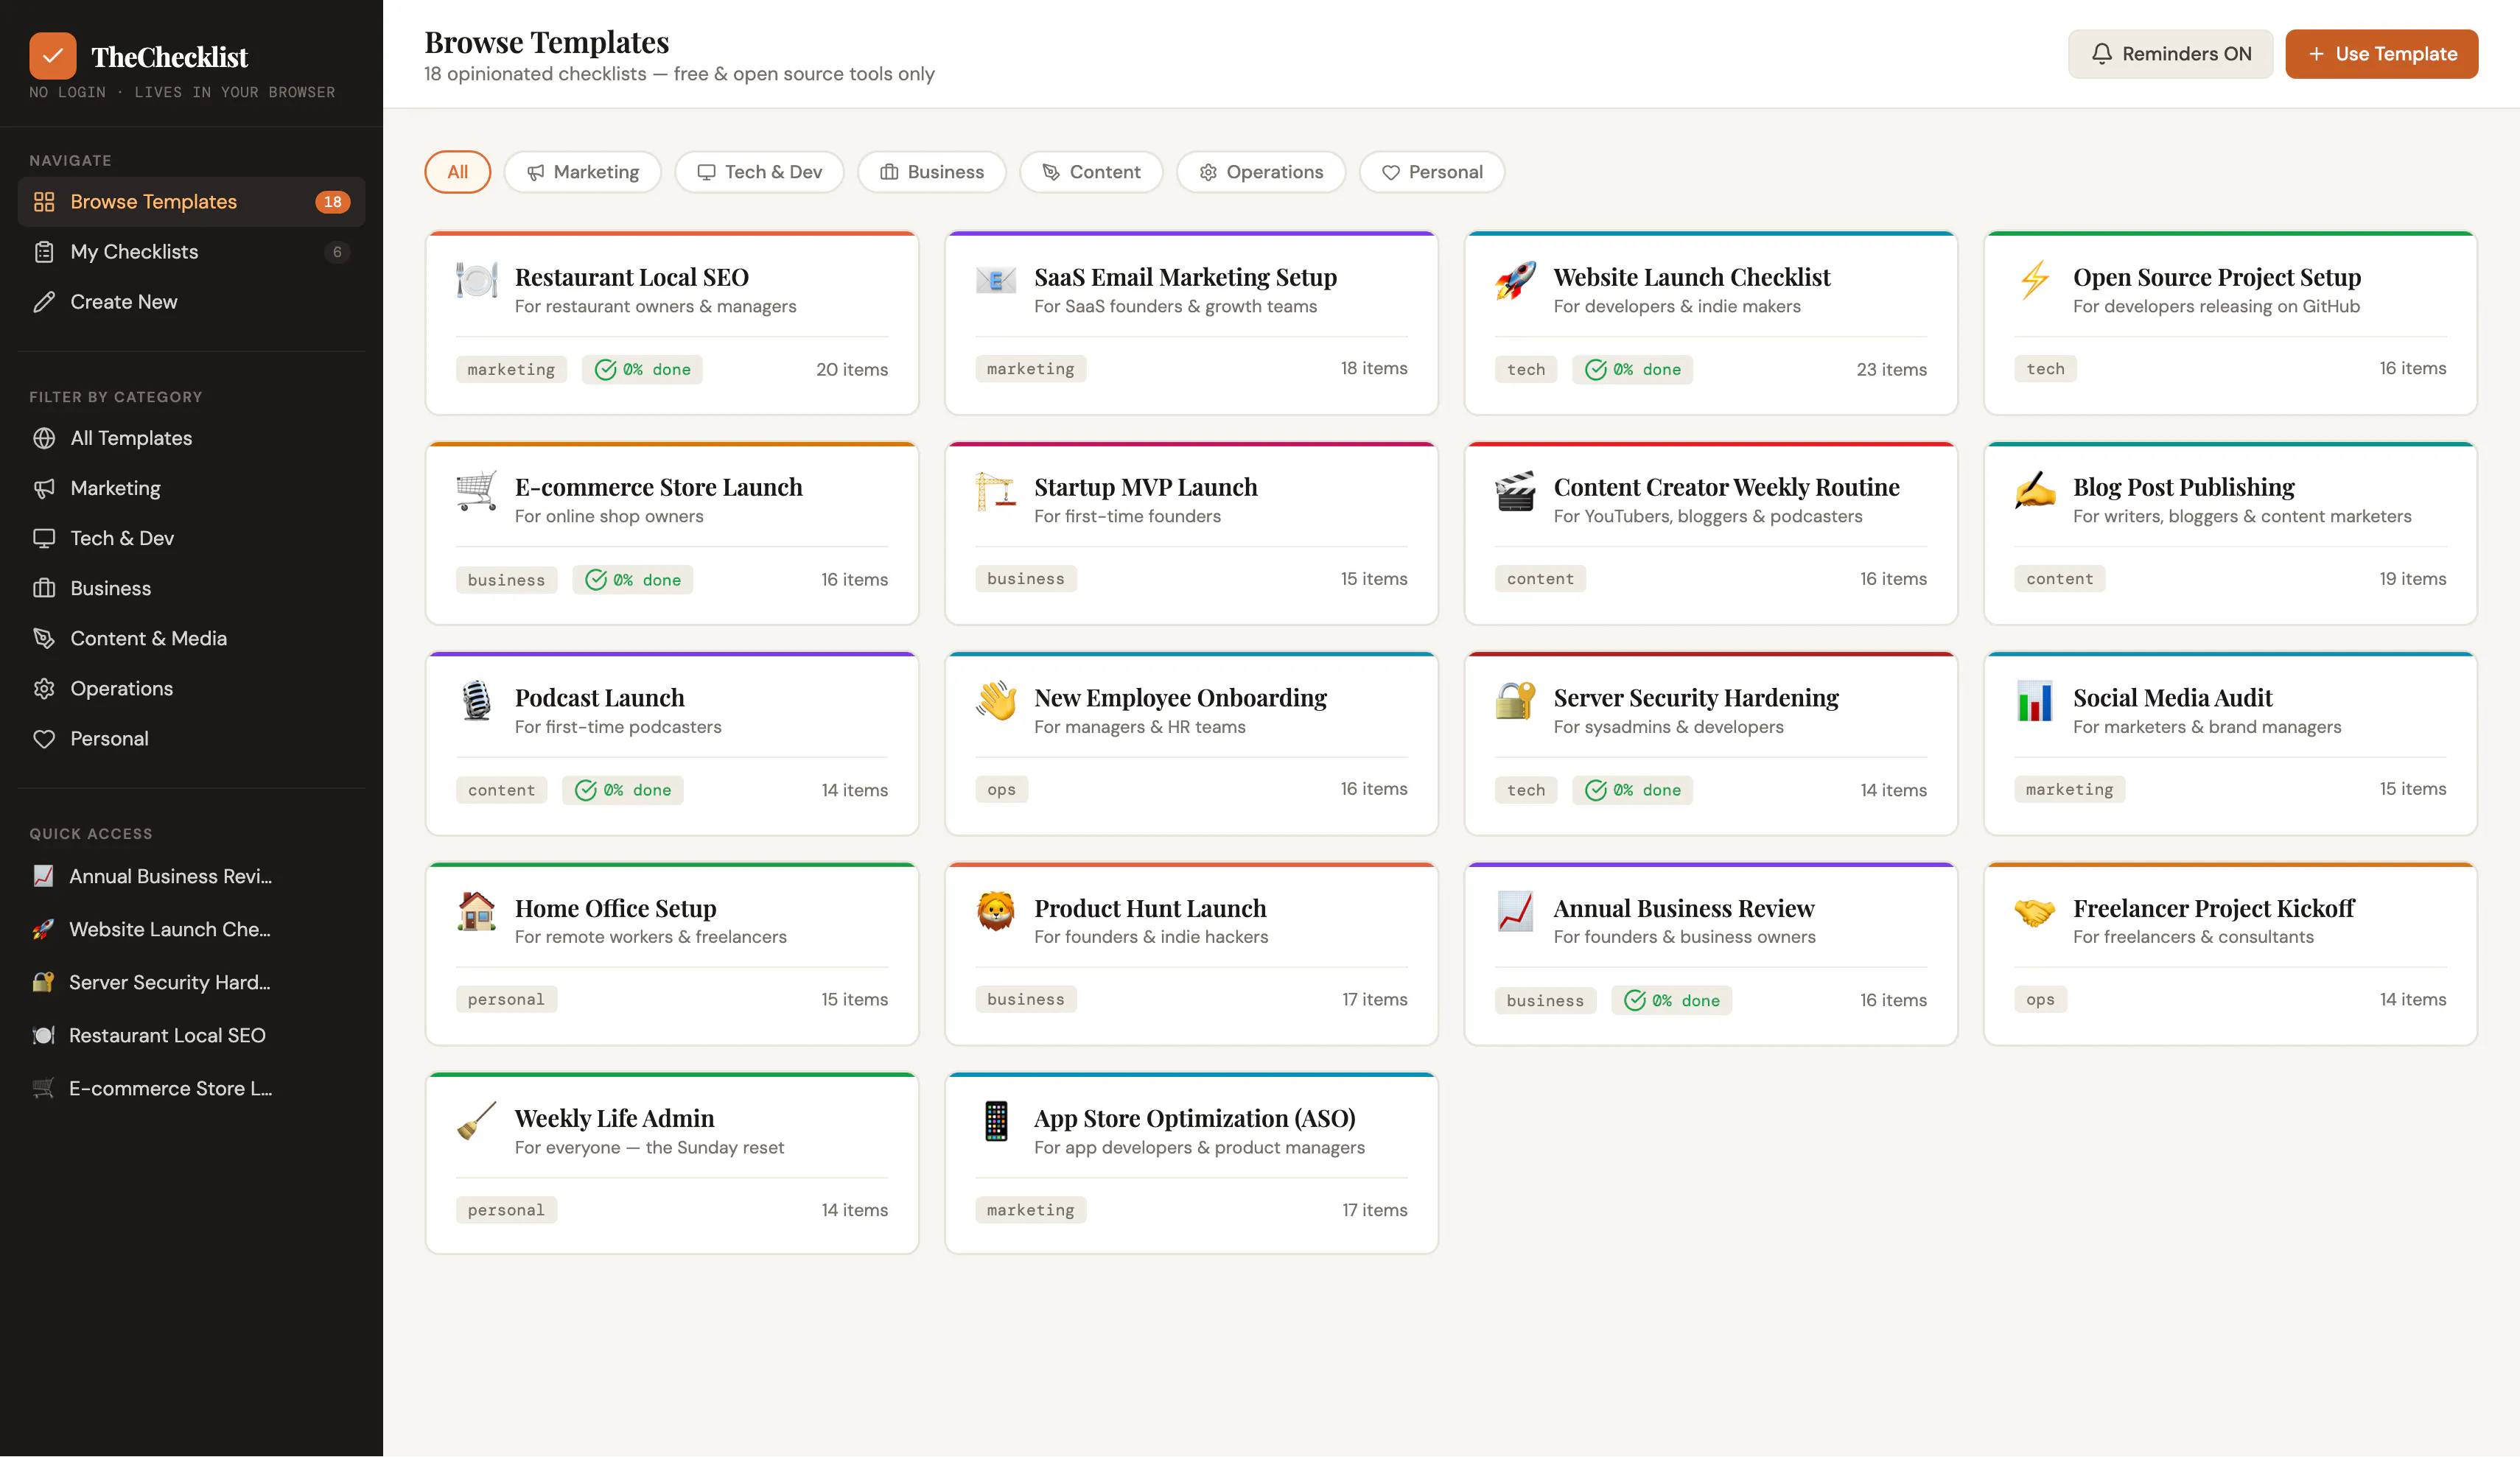
Task: Filter sidebar by Business category
Action: click(x=191, y=588)
